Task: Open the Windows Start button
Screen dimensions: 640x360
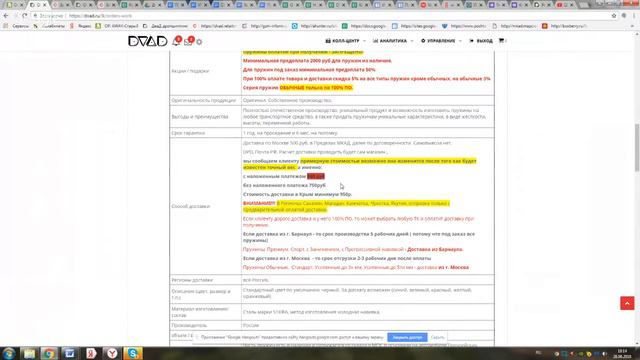Action: pos(9,353)
